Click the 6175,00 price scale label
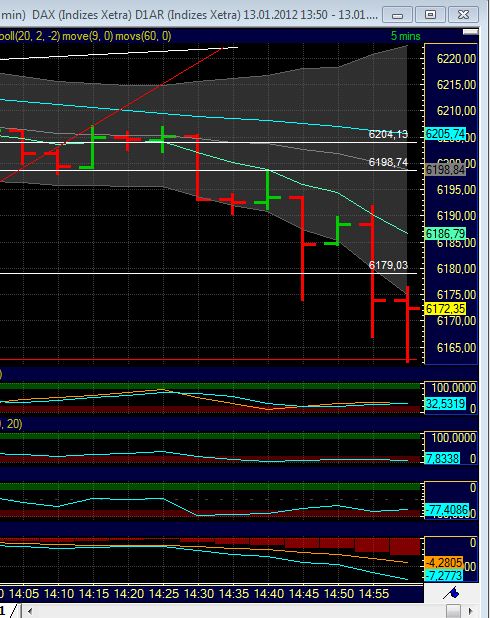Screen dimensions: 490x618 click(x=456, y=295)
